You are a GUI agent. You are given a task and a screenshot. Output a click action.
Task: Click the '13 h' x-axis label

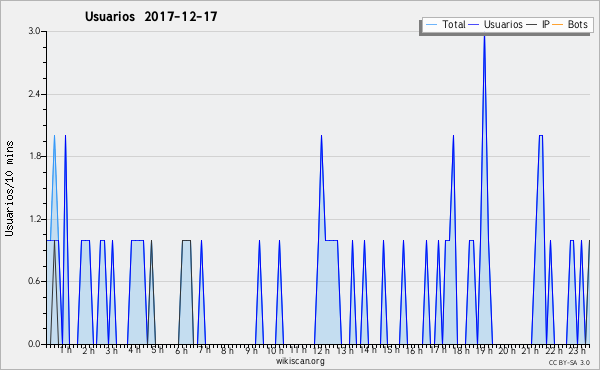(x=345, y=350)
